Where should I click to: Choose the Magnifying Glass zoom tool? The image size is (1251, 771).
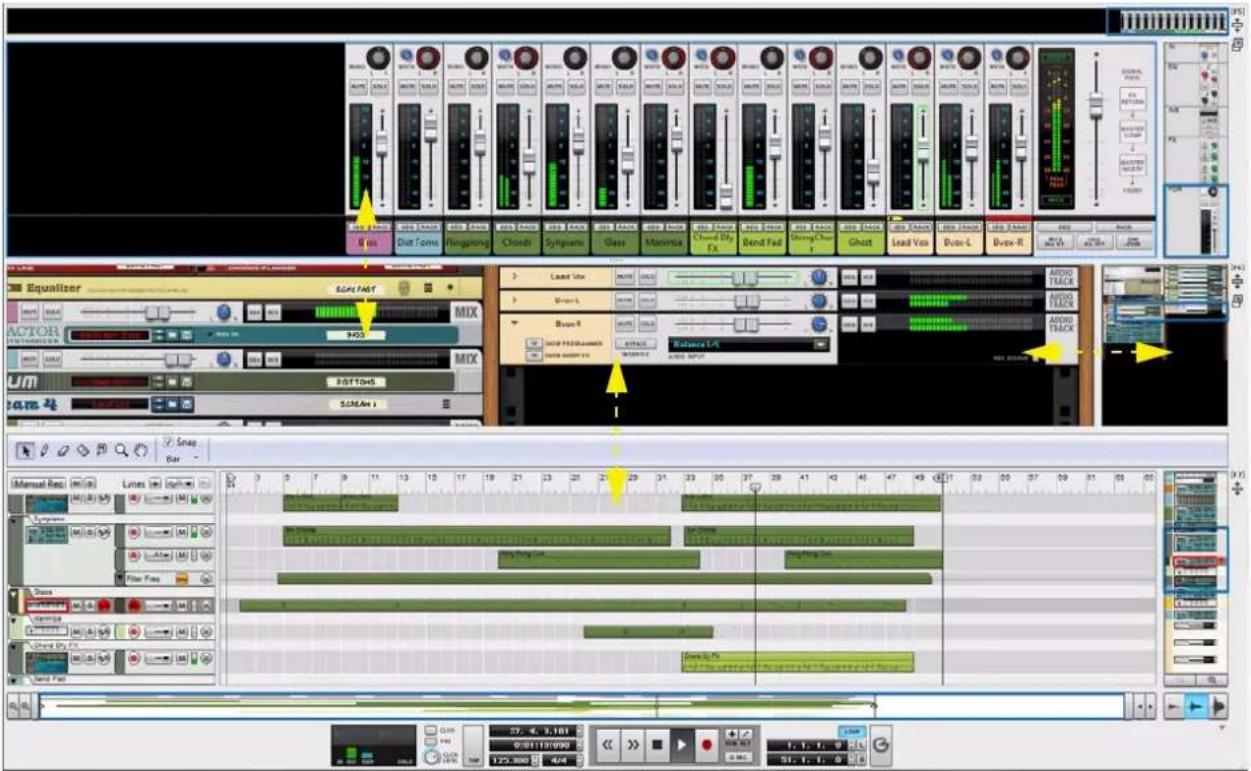point(120,449)
